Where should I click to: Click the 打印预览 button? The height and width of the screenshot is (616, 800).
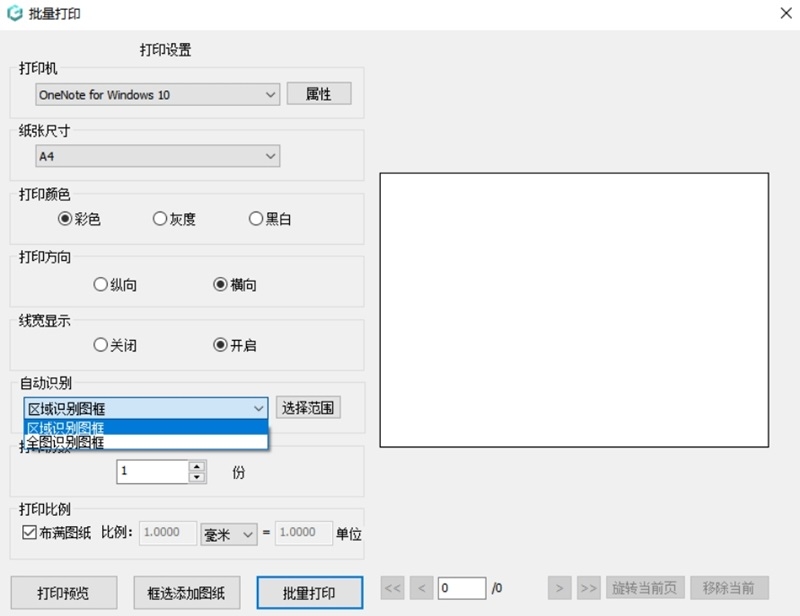64,593
